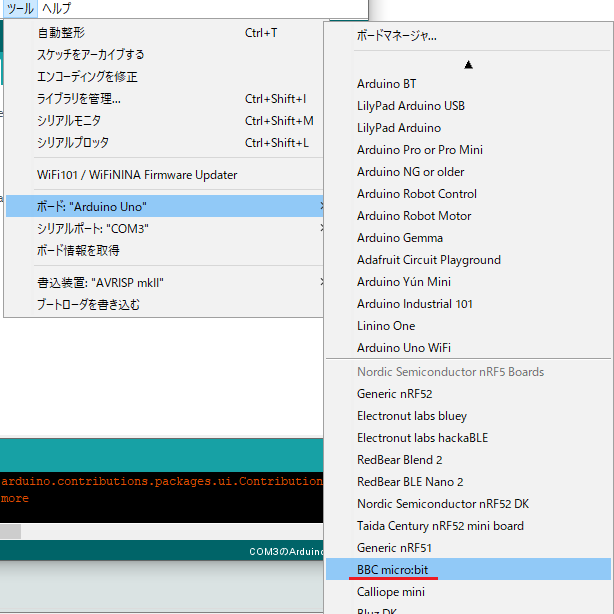Image resolution: width=614 pixels, height=614 pixels.
Task: Open シリアルモニタ
Action: pos(164,121)
